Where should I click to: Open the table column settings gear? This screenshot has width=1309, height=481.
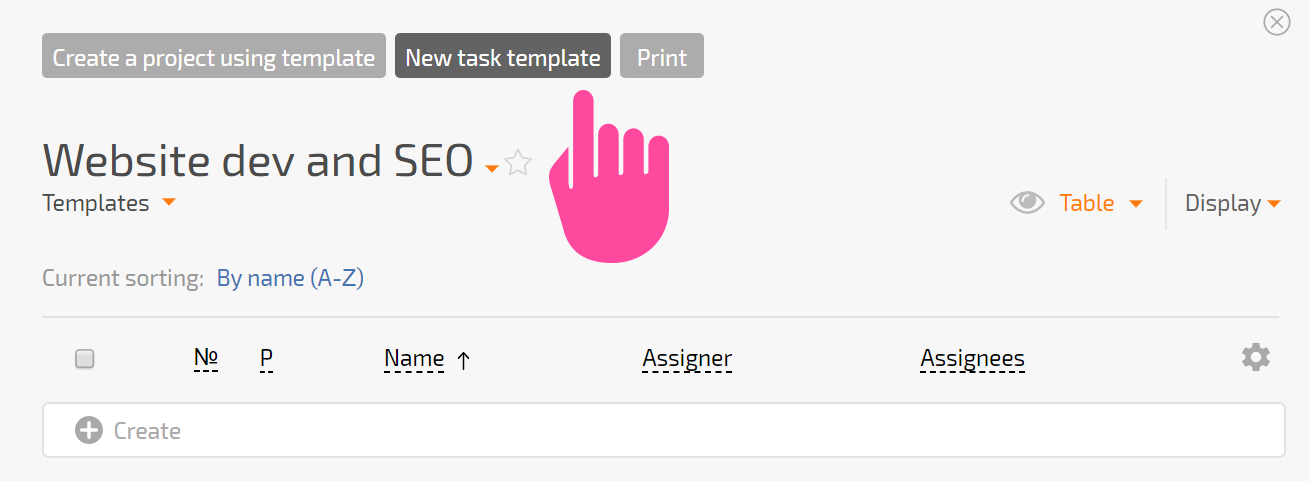click(x=1256, y=357)
